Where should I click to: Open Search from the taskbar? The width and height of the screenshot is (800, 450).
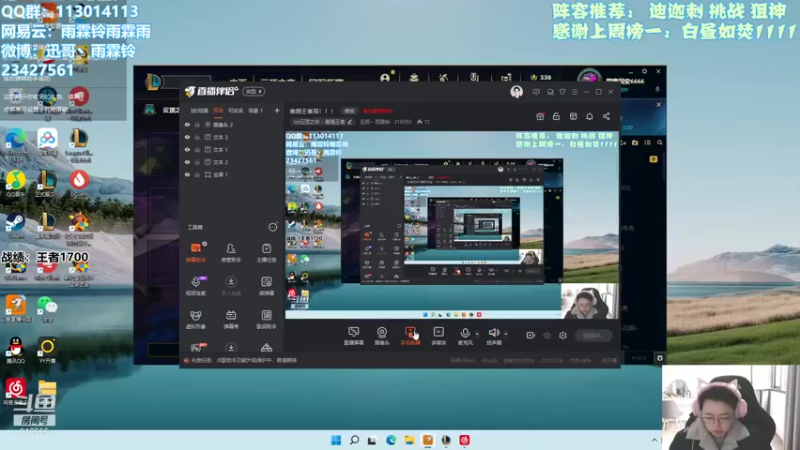point(354,440)
